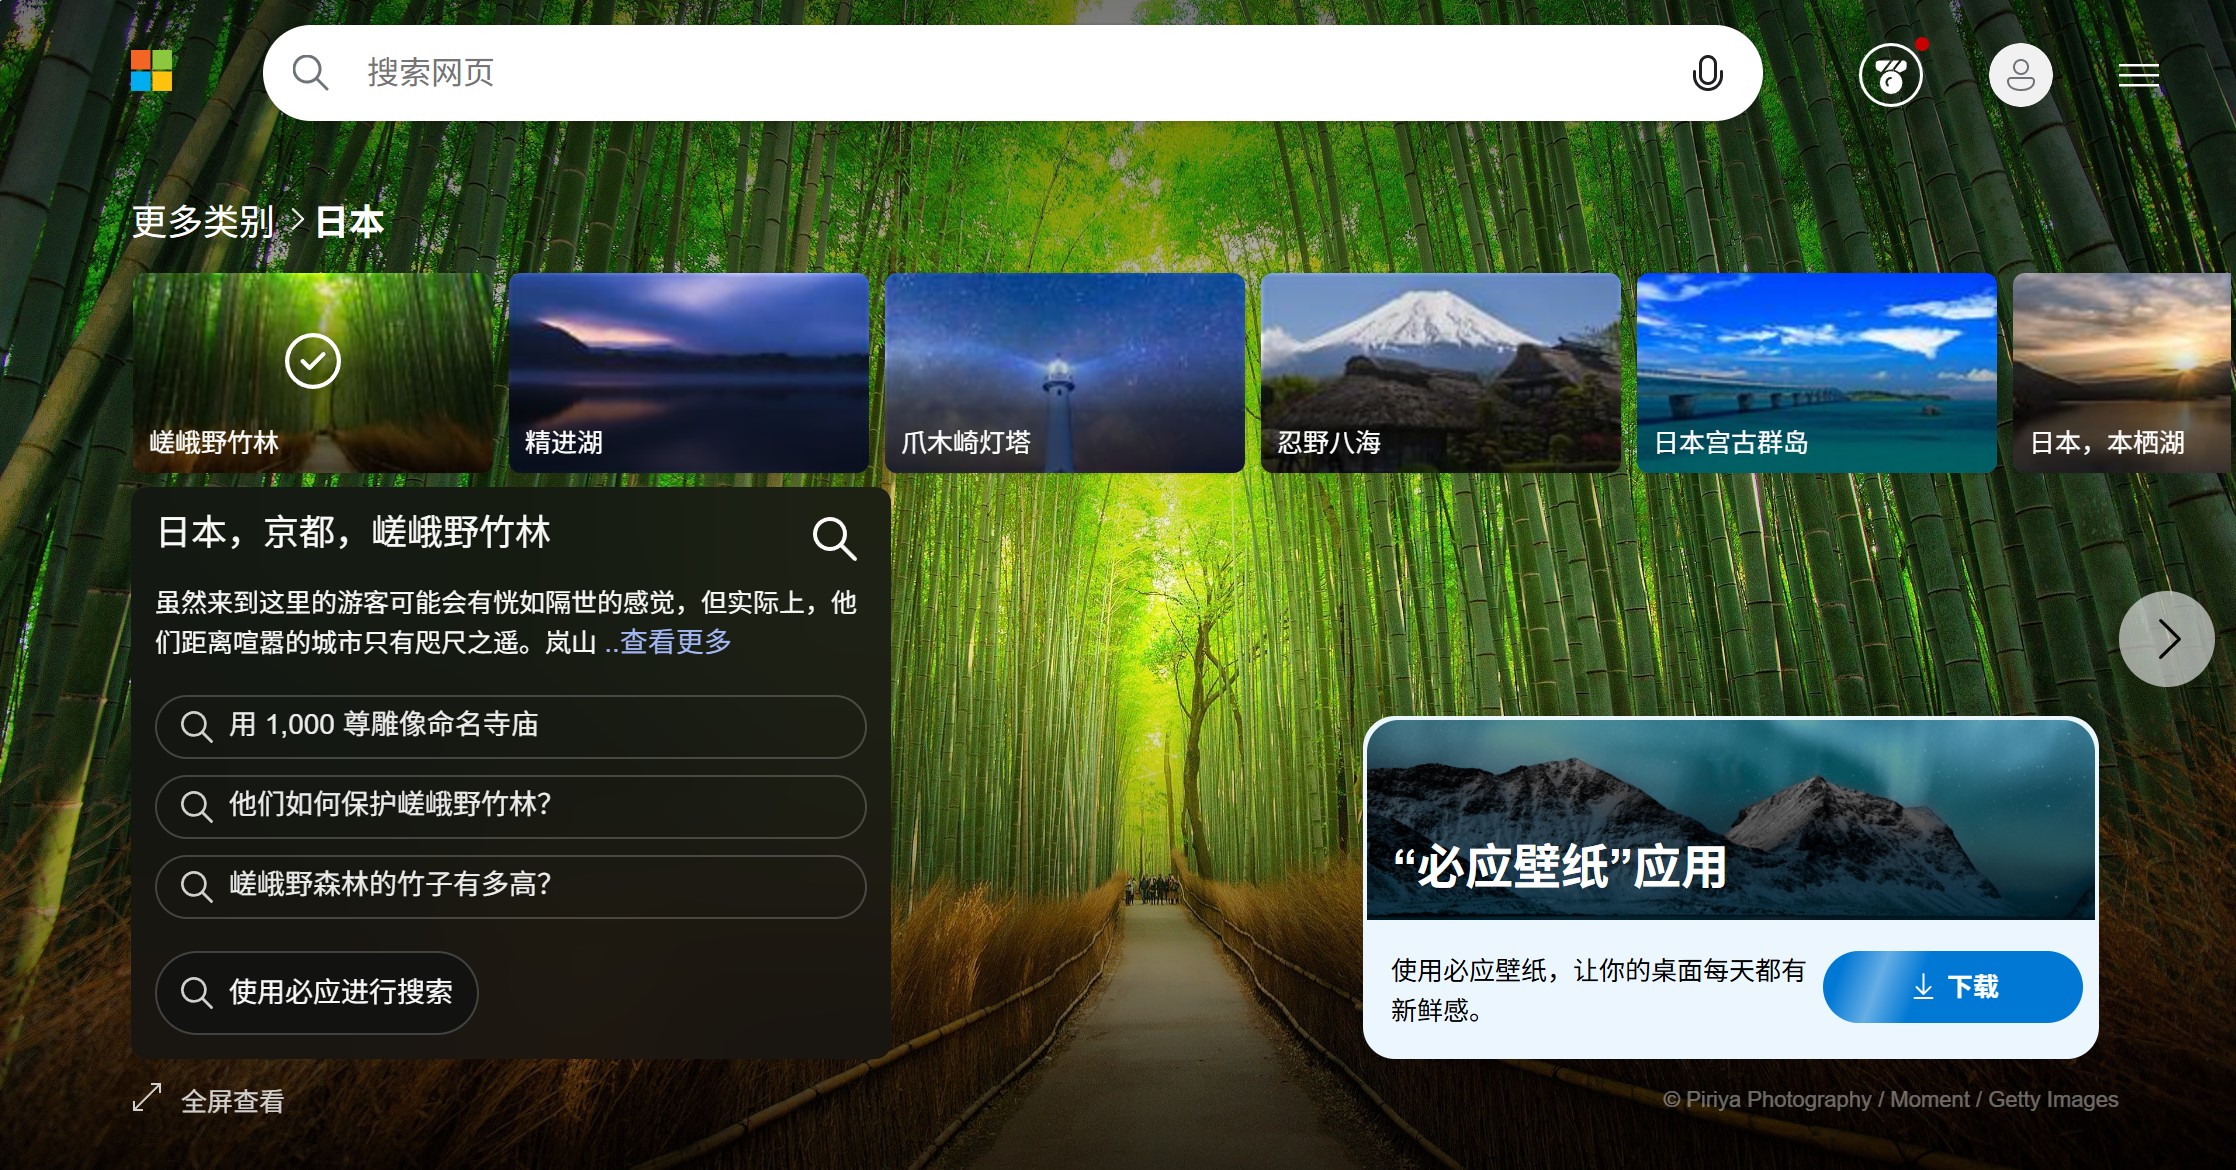Go to the next wallpaper with the right arrow
Viewport: 2236px width, 1170px height.
[2166, 639]
